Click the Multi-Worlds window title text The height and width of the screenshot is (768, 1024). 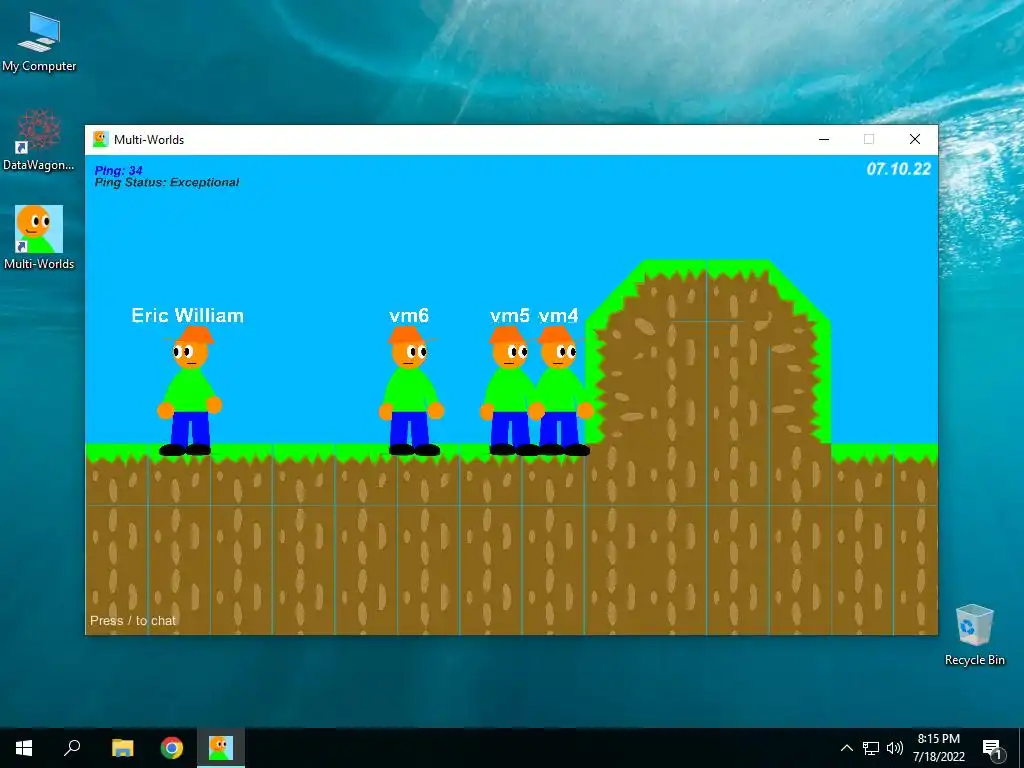149,140
